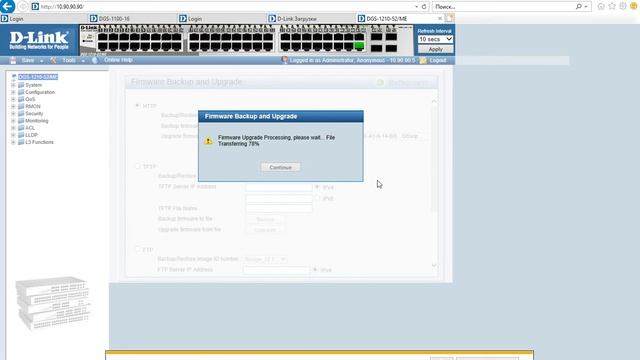Viewport: 640px width, 360px height.
Task: Click the Apply refresh interval button
Action: pos(436,49)
